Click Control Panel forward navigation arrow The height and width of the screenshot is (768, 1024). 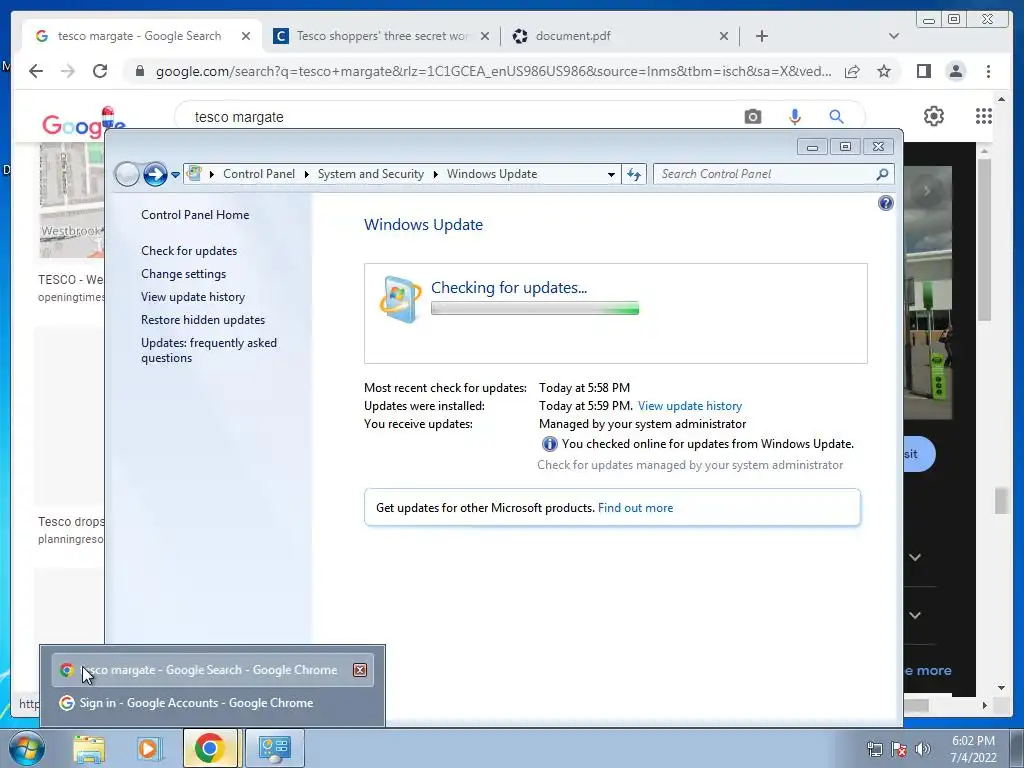click(155, 174)
